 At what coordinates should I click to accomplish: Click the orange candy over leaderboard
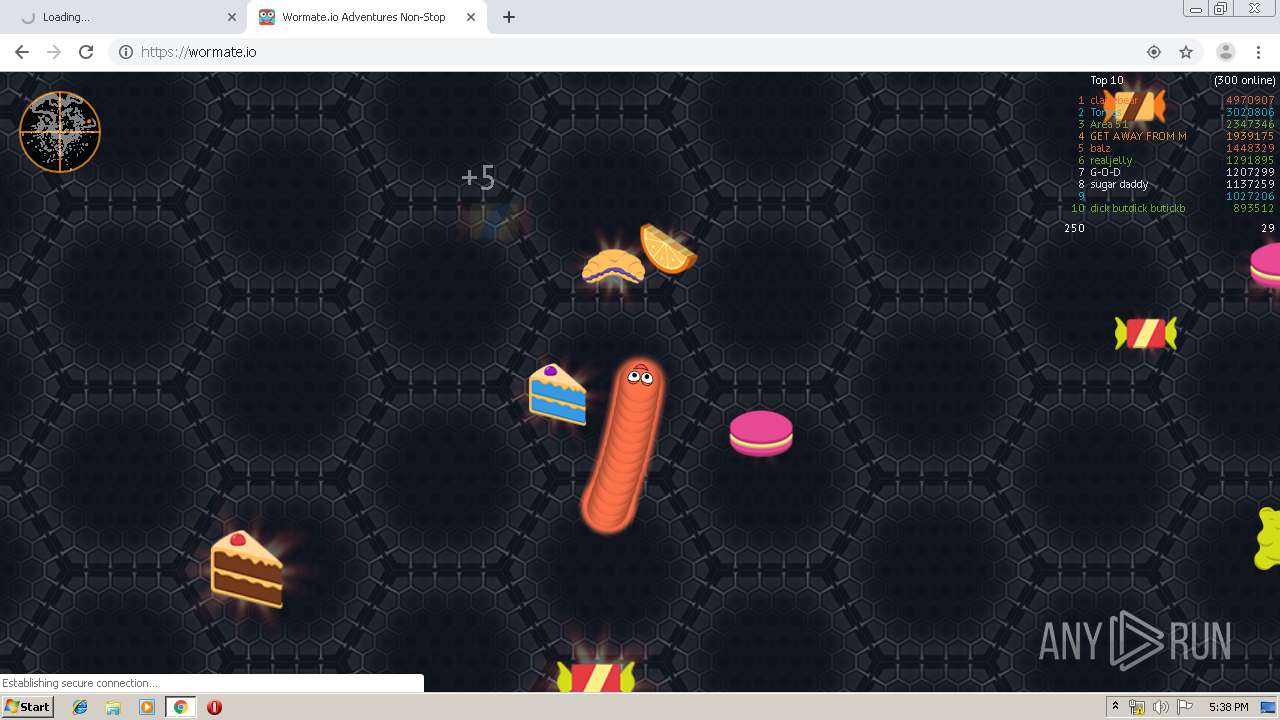pos(1135,105)
